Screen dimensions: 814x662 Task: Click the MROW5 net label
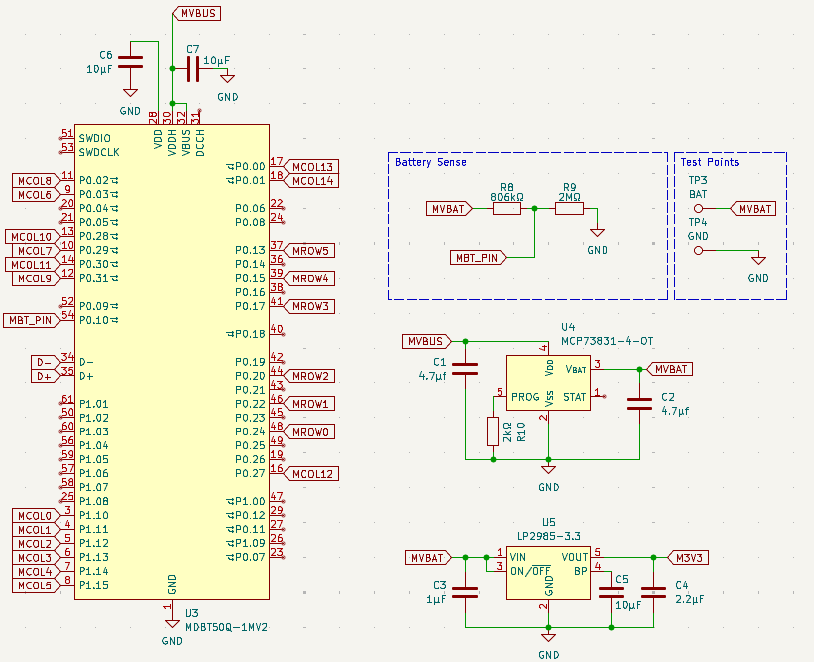click(313, 250)
